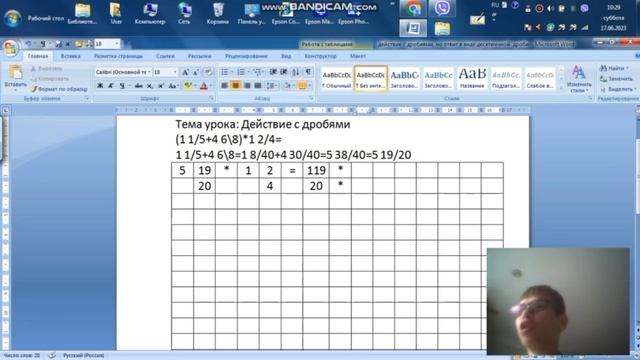Open the Компьютер shortcut

150,13
